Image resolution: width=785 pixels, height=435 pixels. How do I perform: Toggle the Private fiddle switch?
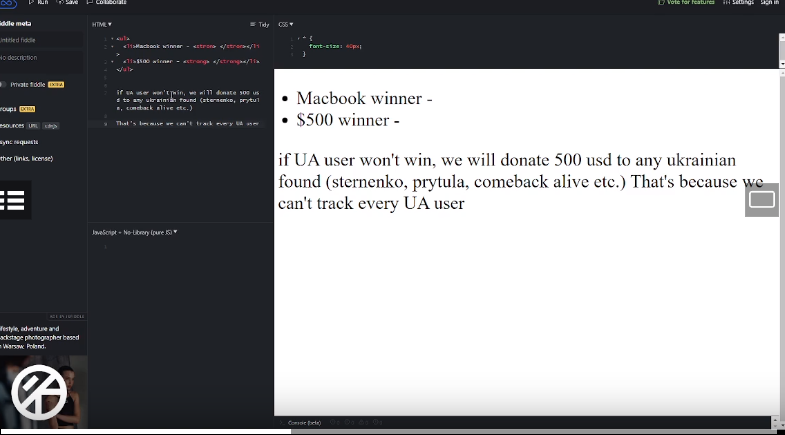pos(3,85)
